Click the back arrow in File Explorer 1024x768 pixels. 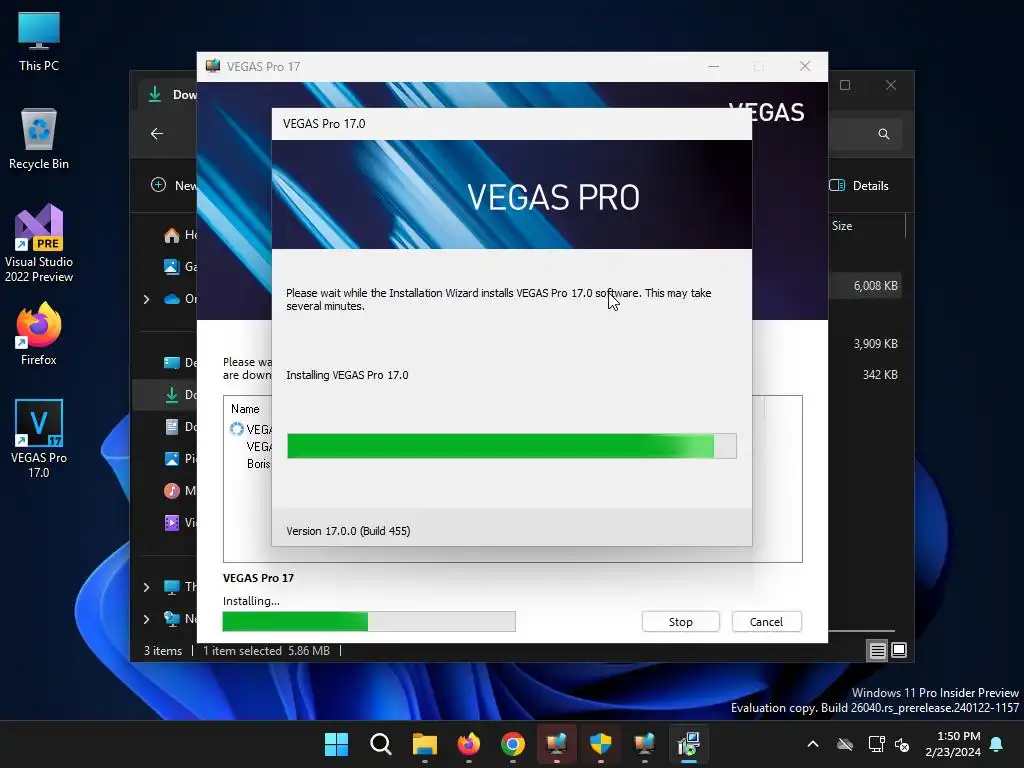point(157,134)
